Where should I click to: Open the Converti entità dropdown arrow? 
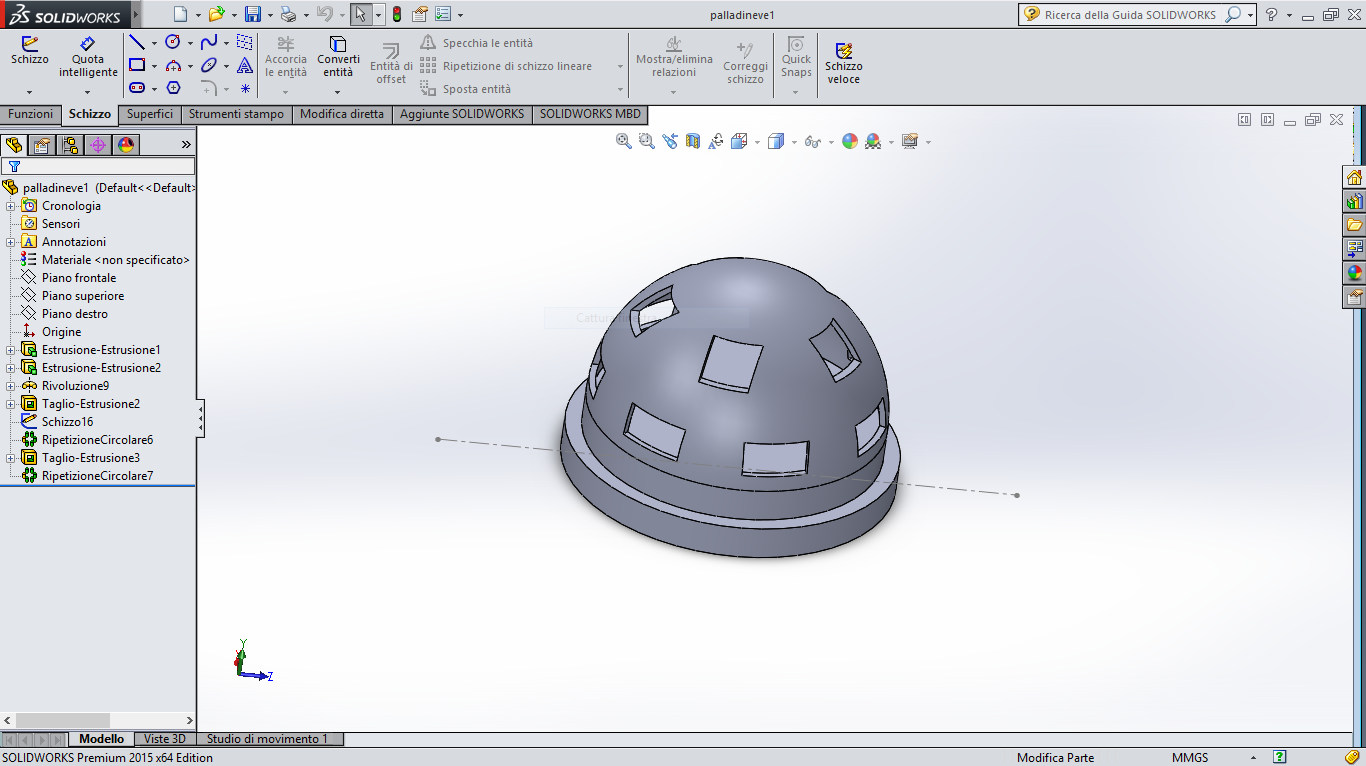click(338, 93)
